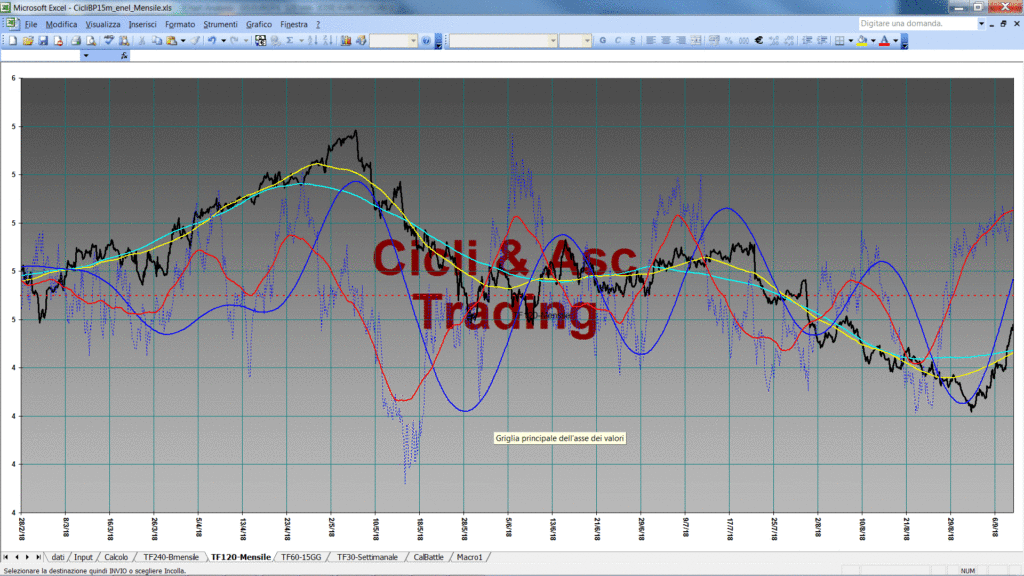The height and width of the screenshot is (576, 1024).
Task: Switch to the CalBattle sheet tab
Action: click(428, 557)
